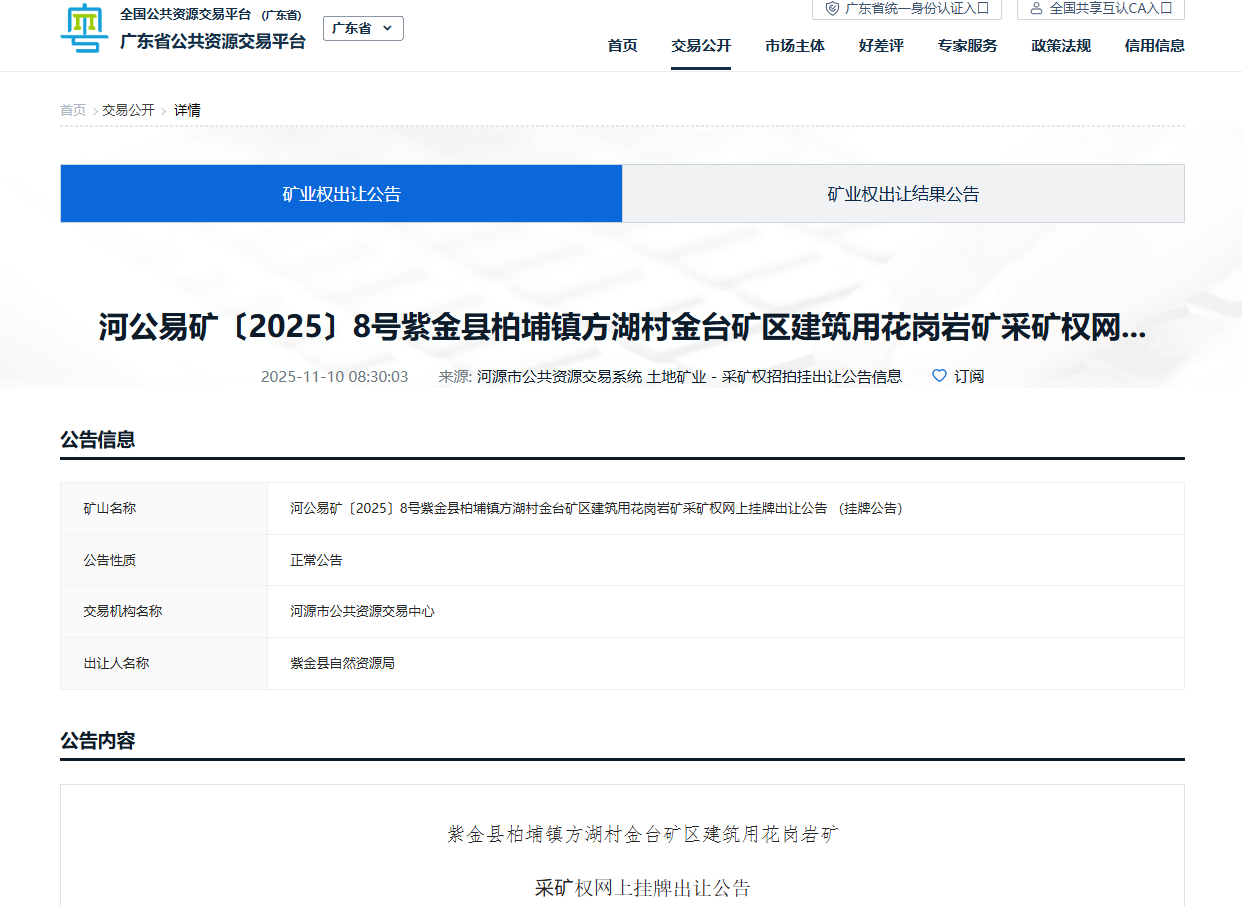Select the 好差评 menu item

[x=881, y=46]
